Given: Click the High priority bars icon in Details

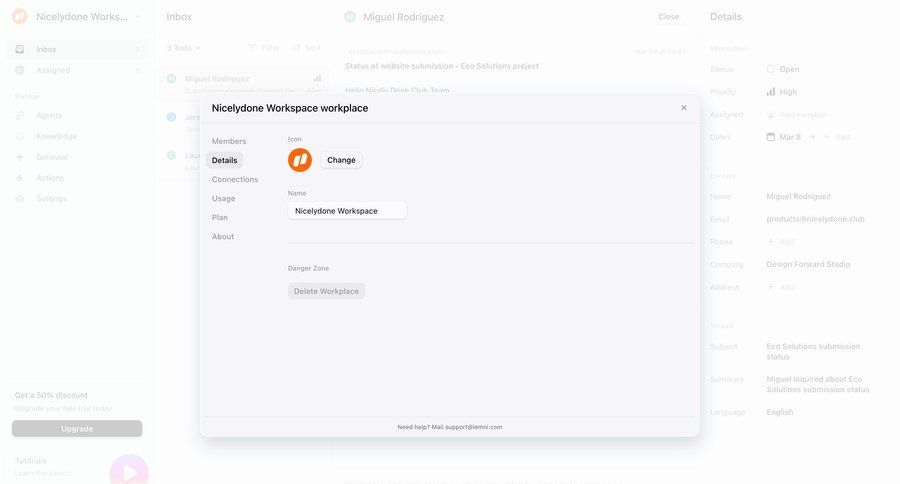Looking at the screenshot, I should click(771, 92).
